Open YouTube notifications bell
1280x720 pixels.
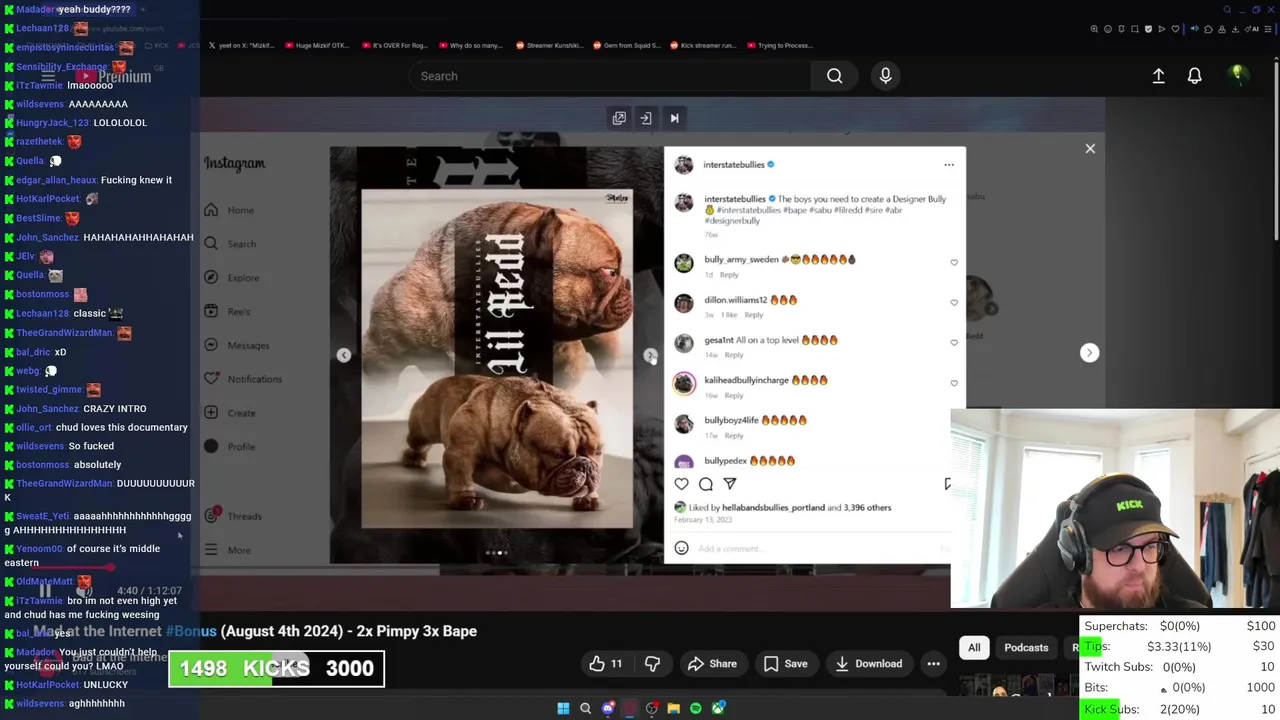point(1194,76)
